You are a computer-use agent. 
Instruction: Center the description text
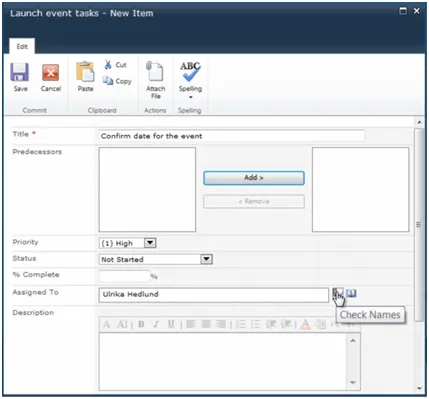point(206,324)
